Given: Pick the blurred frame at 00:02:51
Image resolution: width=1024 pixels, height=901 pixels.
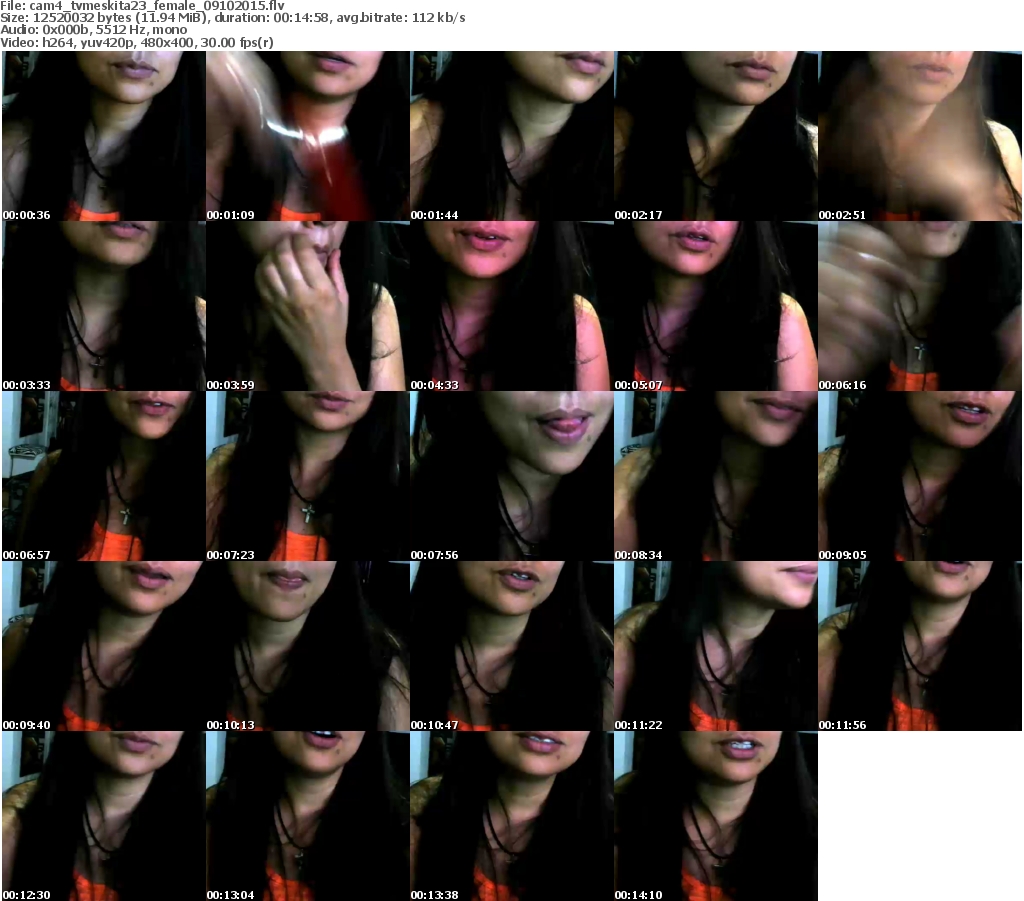Looking at the screenshot, I should point(920,136).
